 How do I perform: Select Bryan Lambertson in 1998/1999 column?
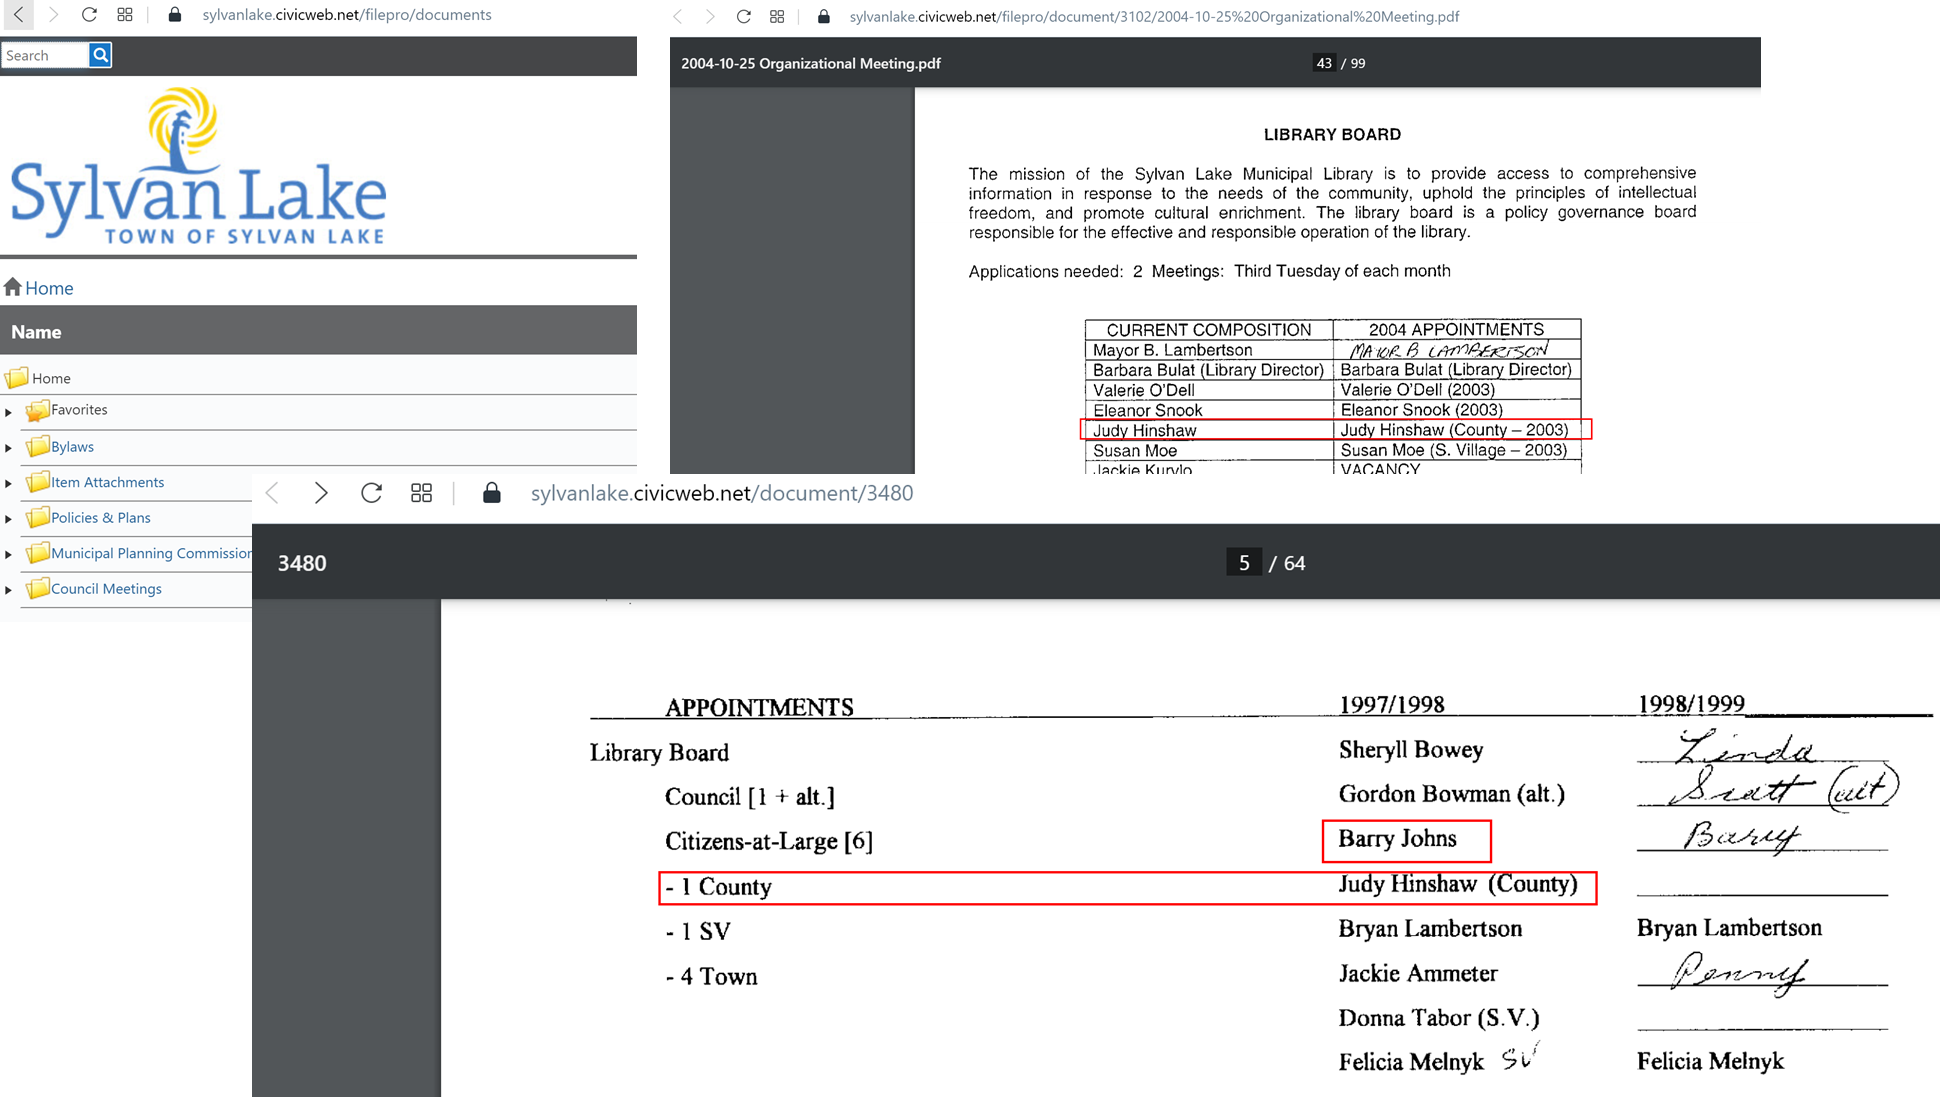click(1729, 928)
